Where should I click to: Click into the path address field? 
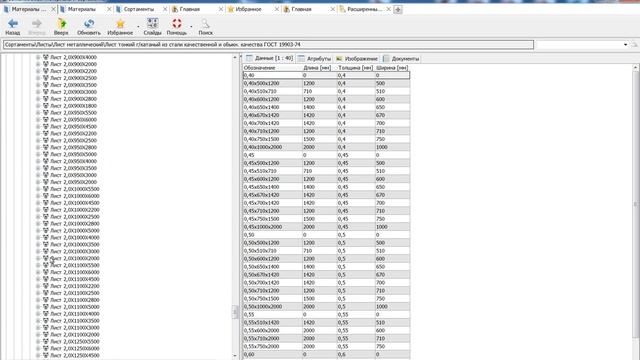pos(268,44)
